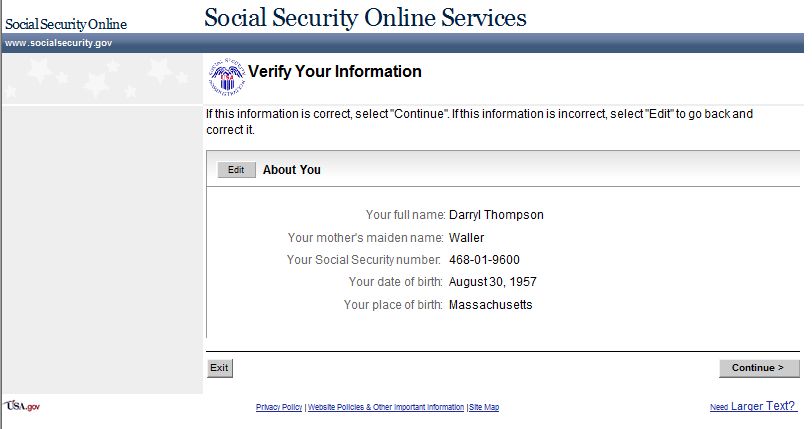
Task: Click the Social Security number value
Action: click(484, 260)
